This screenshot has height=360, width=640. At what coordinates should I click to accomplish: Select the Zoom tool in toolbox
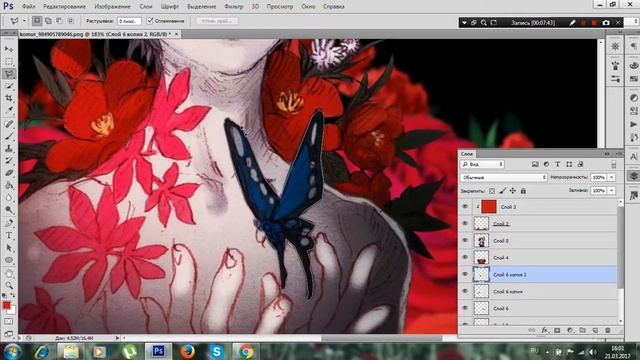click(9, 285)
